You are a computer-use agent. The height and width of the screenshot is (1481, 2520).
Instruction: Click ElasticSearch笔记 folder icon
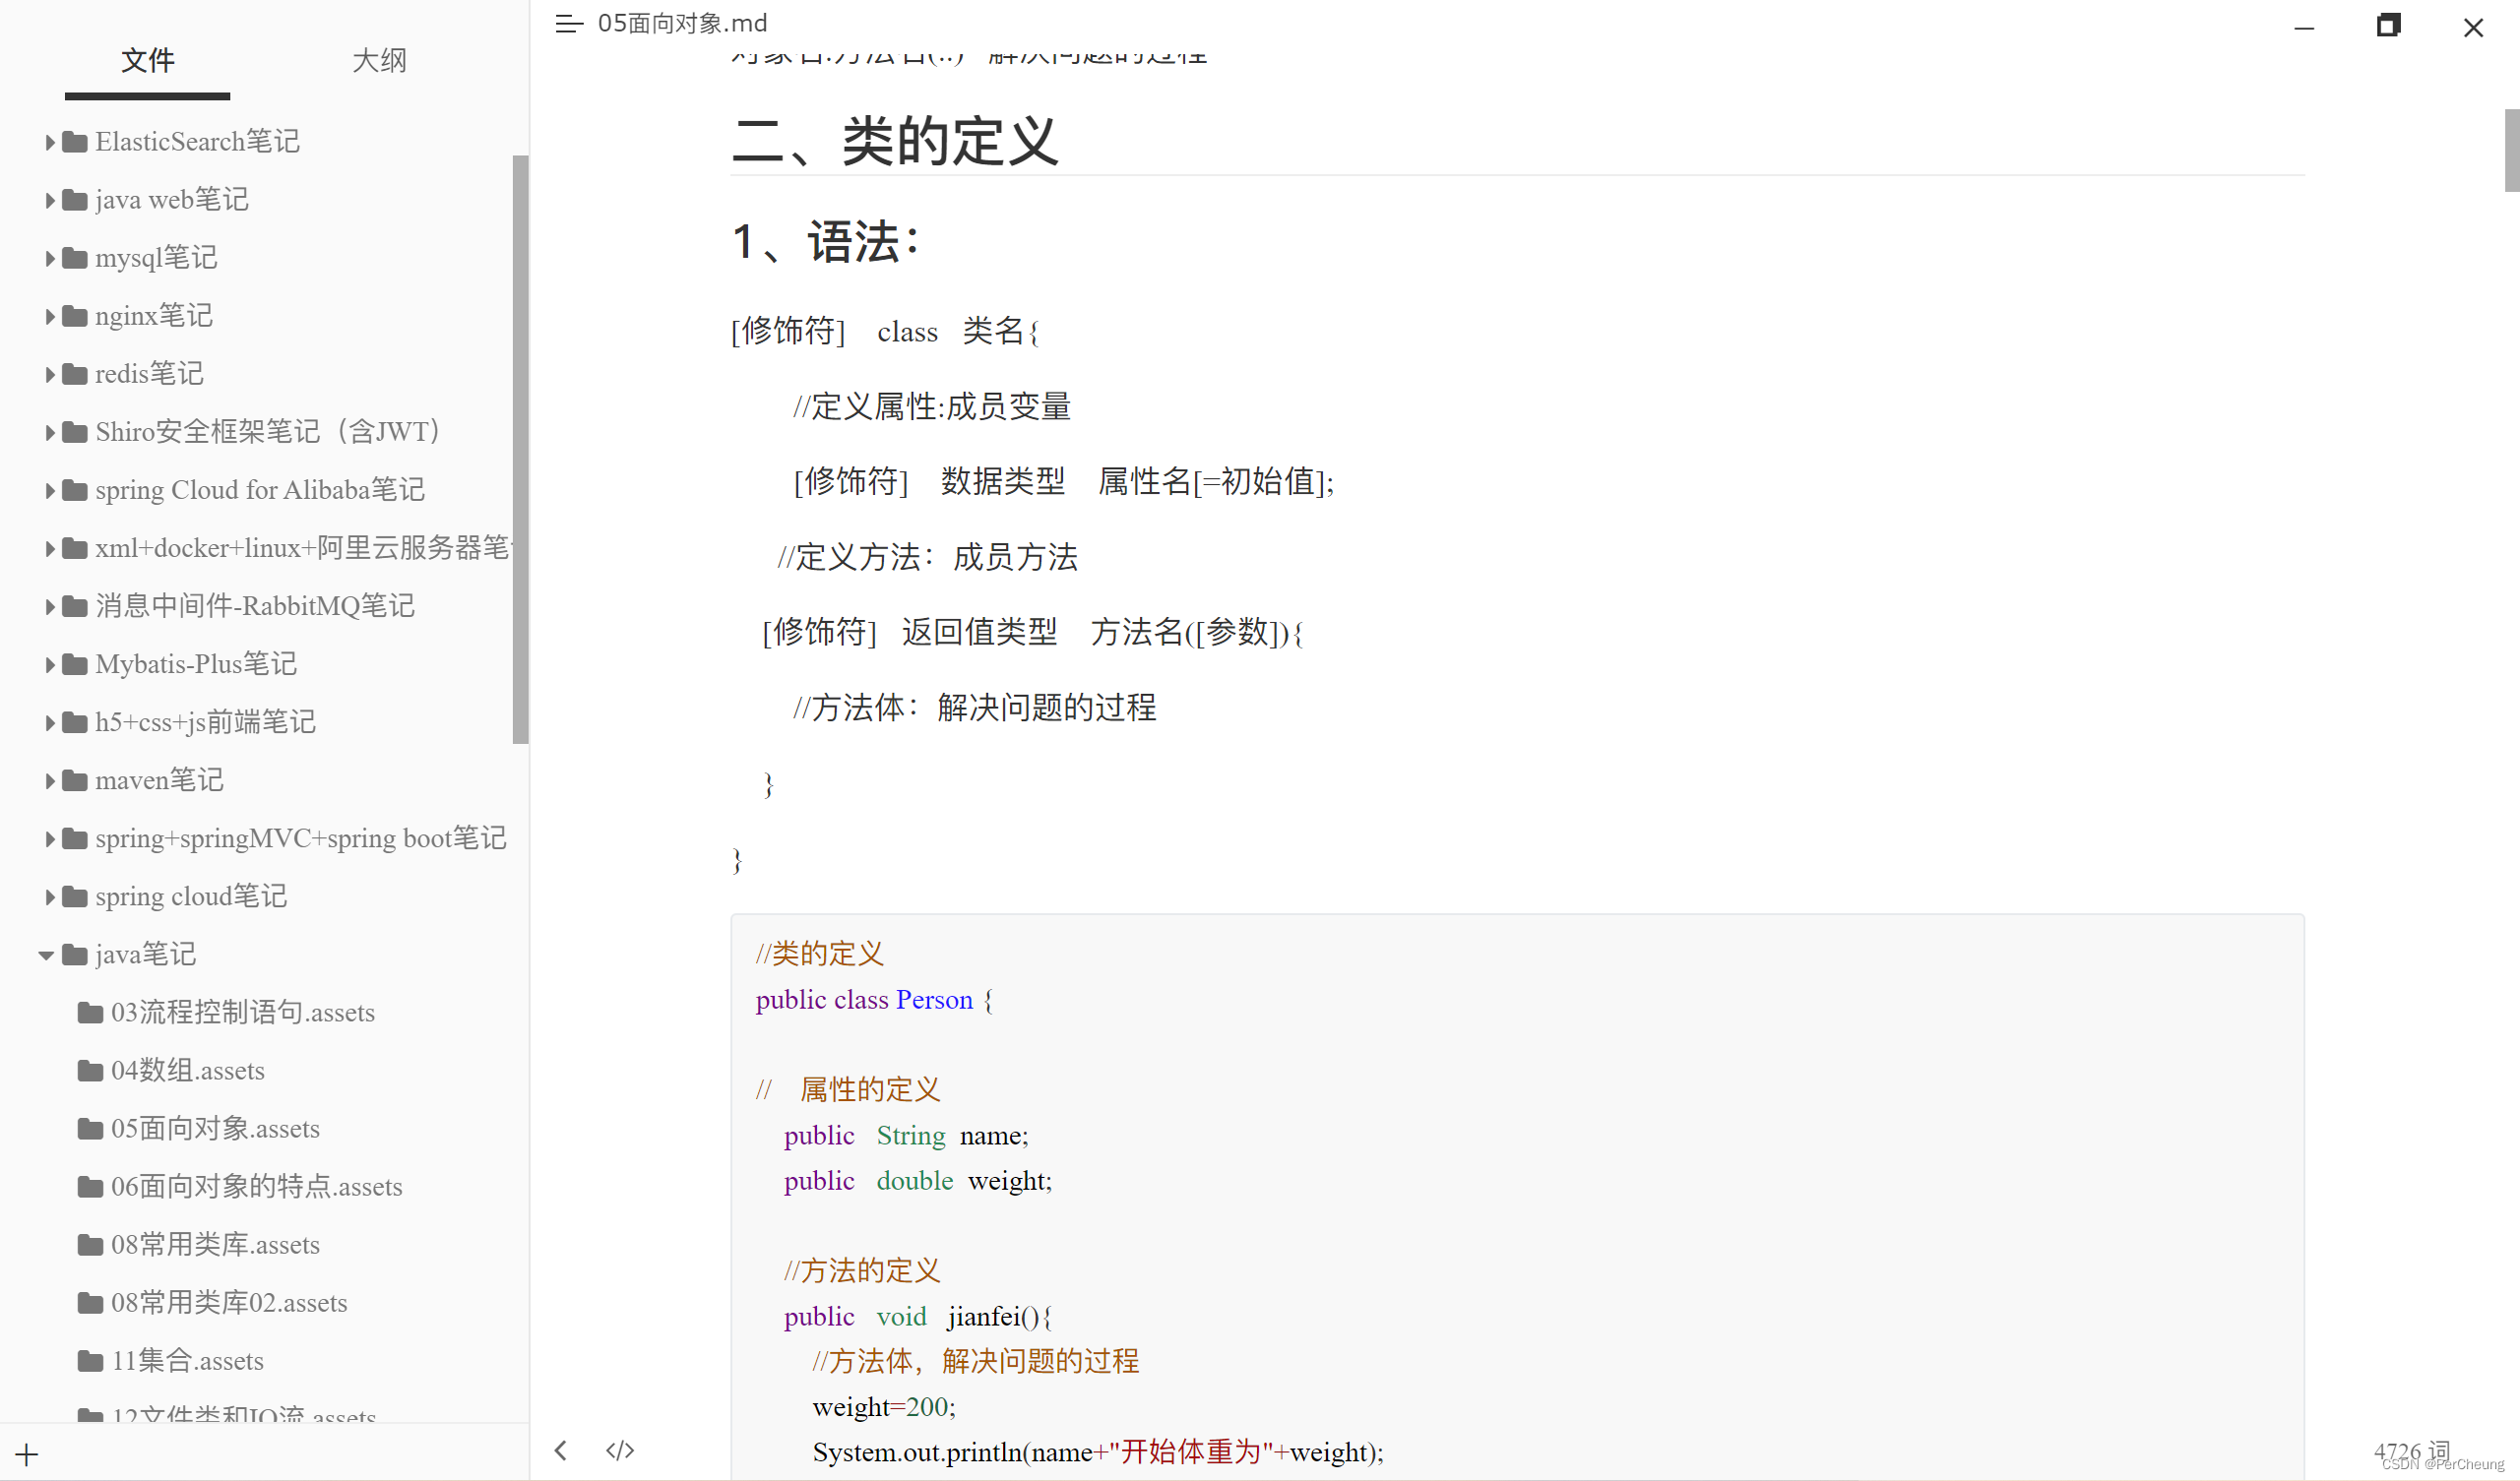(75, 142)
